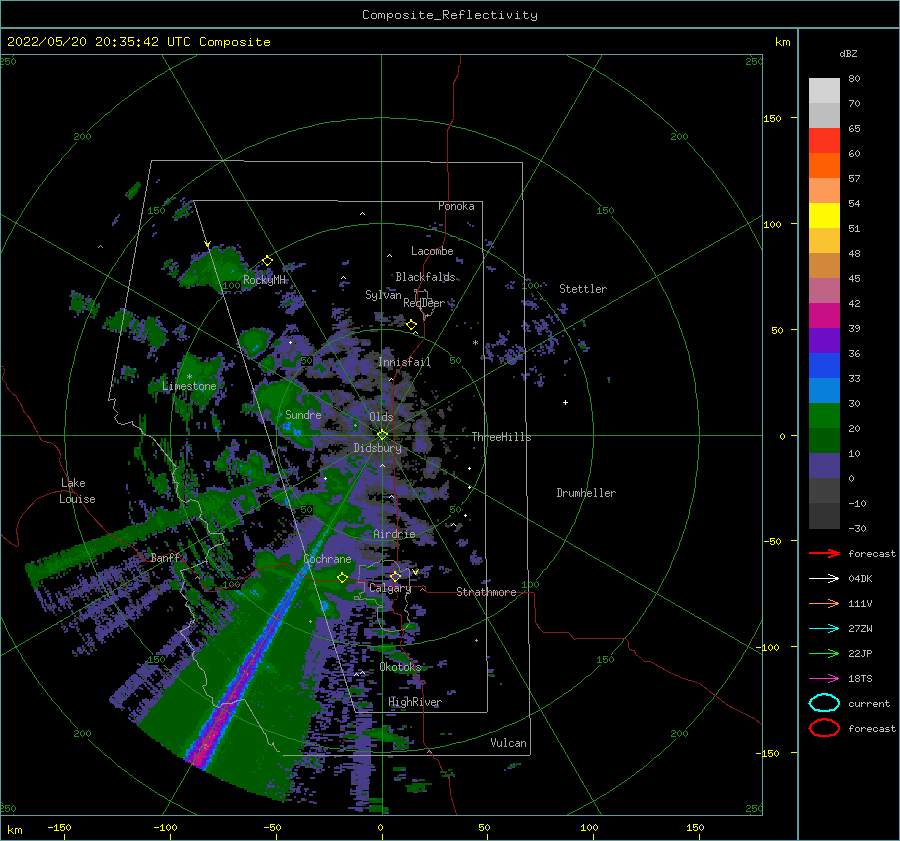This screenshot has width=900, height=841.
Task: Pick the slate 0-10 dBZ swatch
Action: tap(824, 466)
